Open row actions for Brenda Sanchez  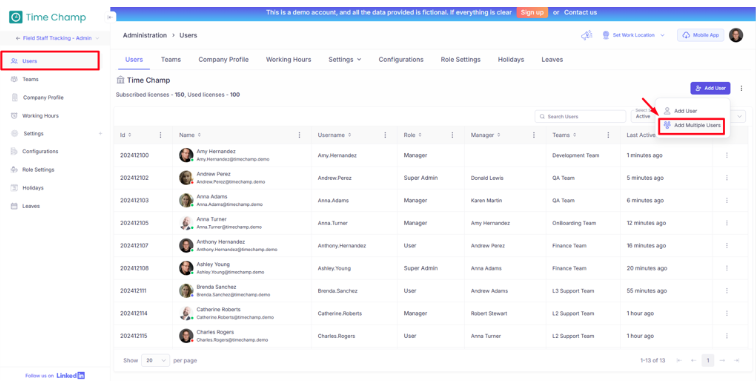(727, 291)
